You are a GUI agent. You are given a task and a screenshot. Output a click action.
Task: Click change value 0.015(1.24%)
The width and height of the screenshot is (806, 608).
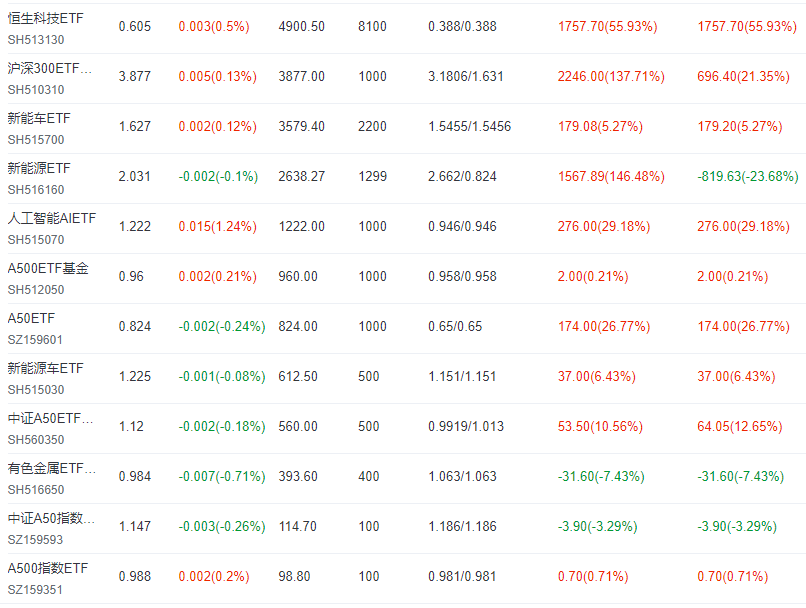[x=217, y=226]
